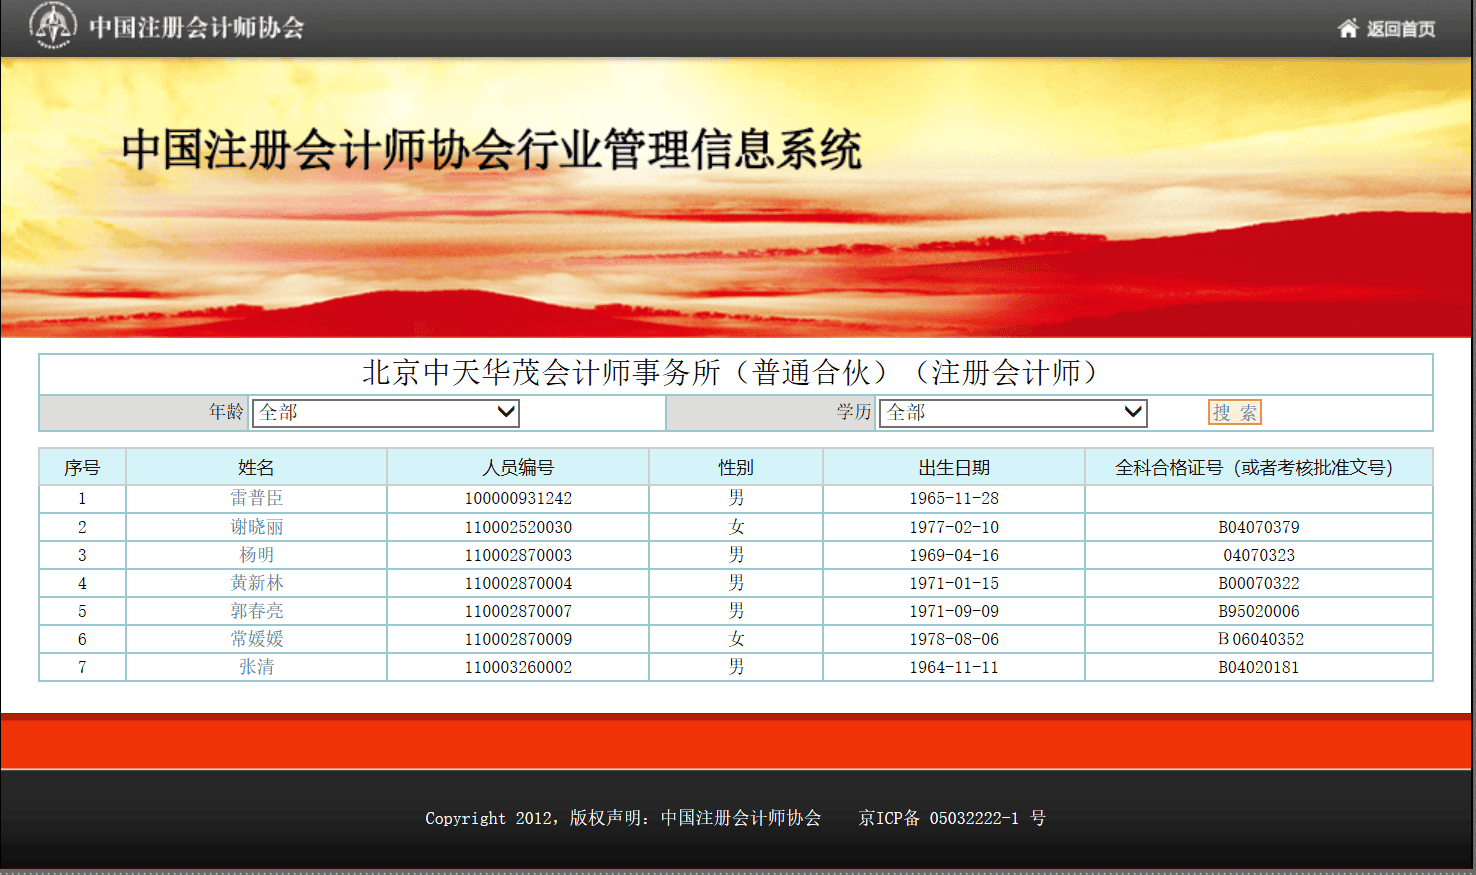Open the 年龄 age dropdown

(x=386, y=412)
